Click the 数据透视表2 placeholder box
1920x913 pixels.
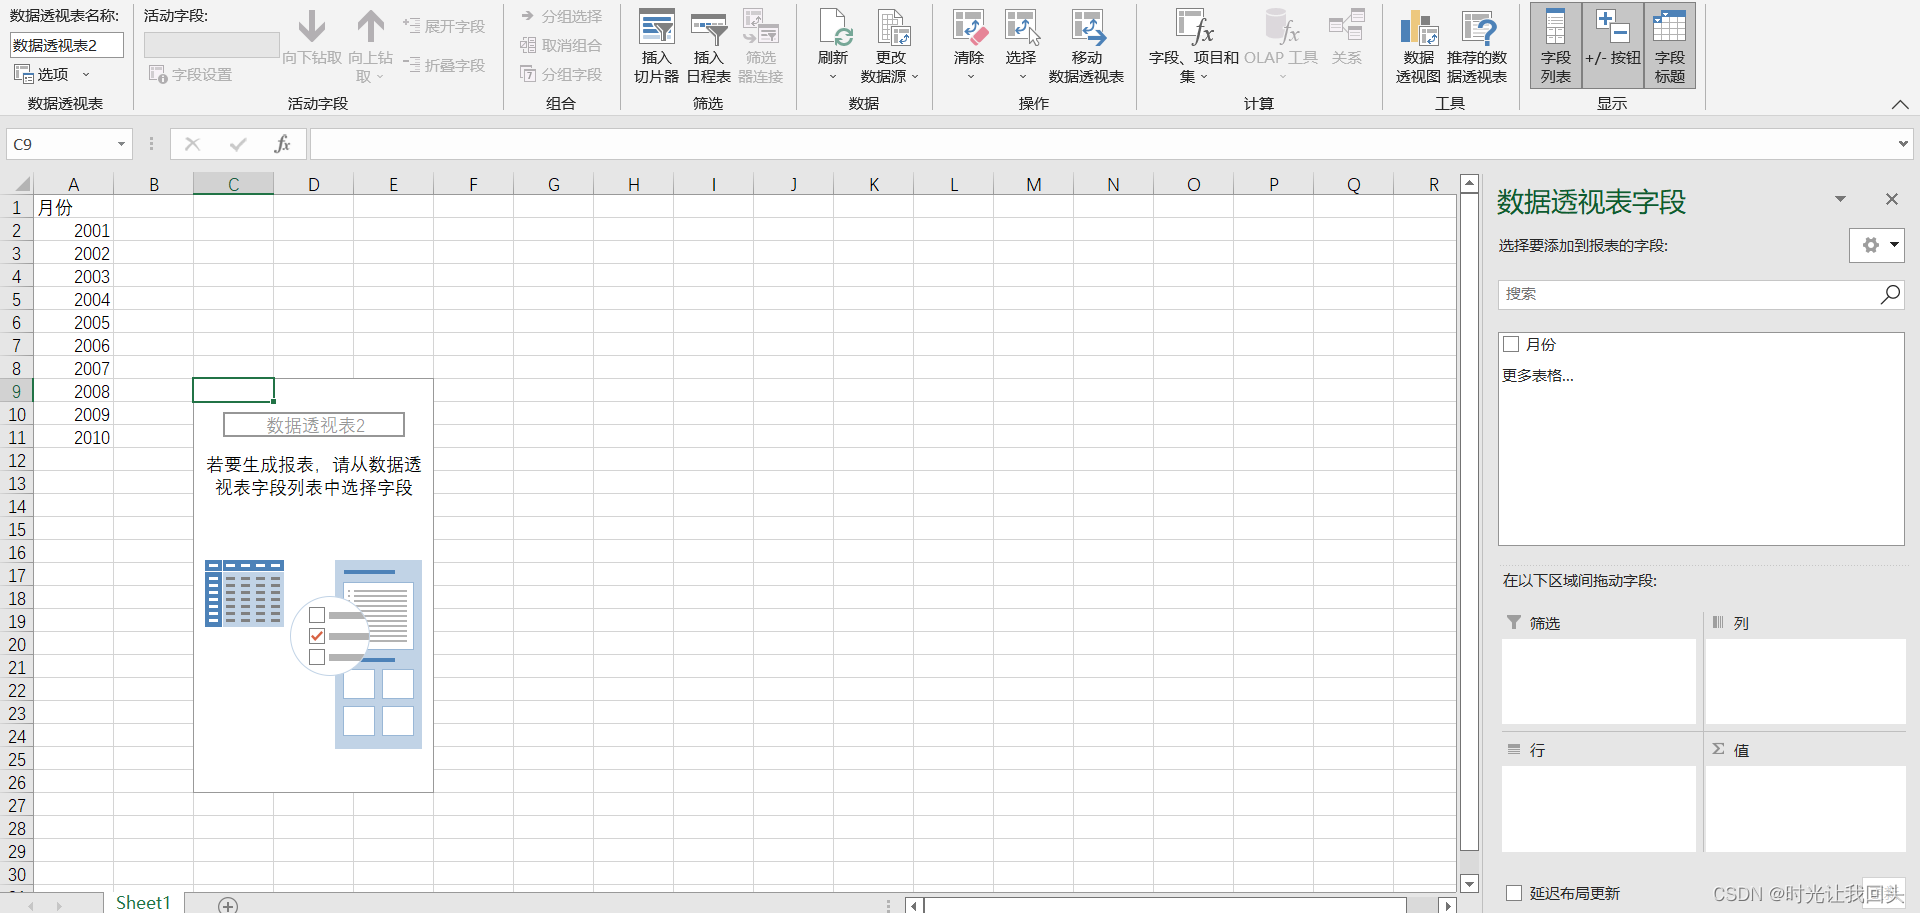click(x=314, y=425)
